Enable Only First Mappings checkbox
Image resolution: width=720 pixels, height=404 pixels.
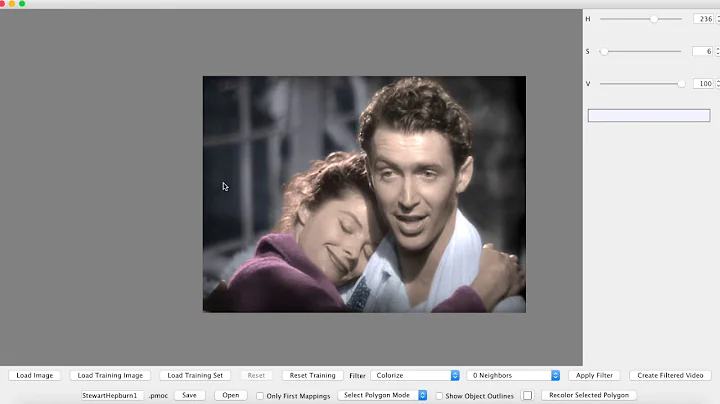click(x=260, y=396)
